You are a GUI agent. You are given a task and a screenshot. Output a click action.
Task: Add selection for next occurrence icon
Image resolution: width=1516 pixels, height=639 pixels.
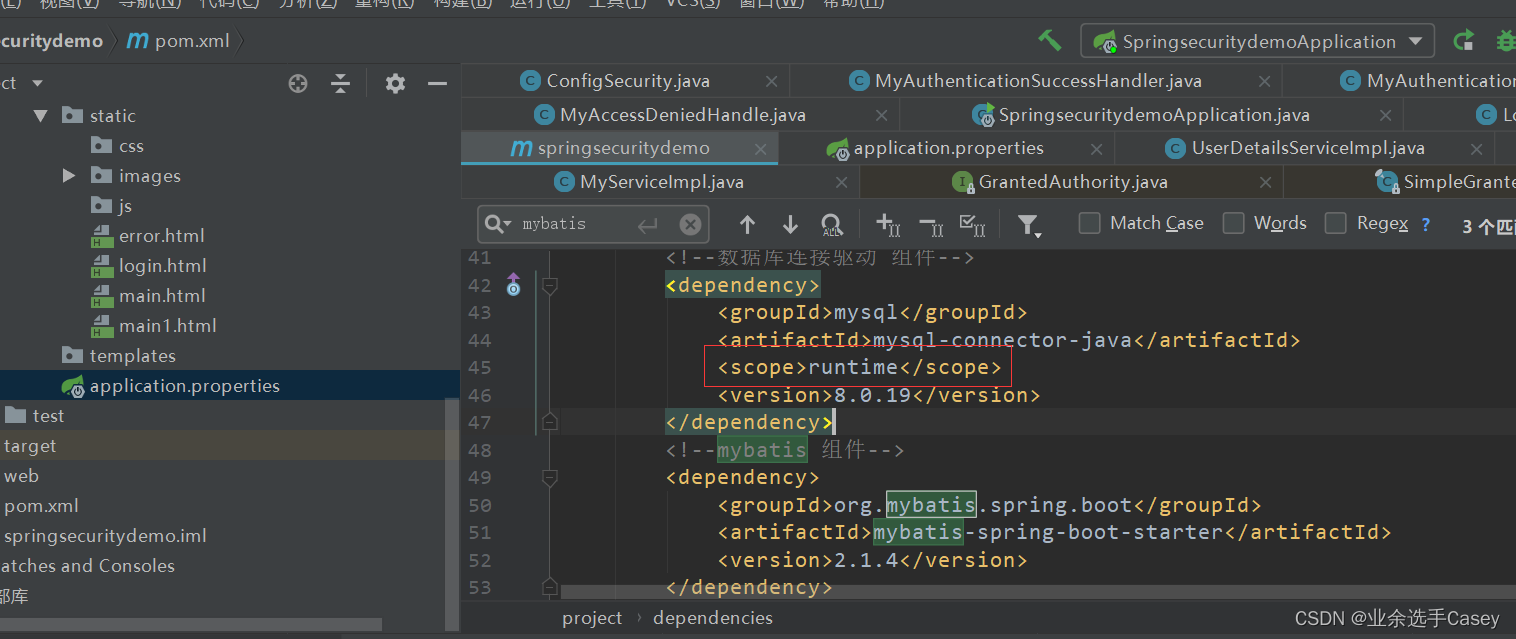(x=888, y=224)
